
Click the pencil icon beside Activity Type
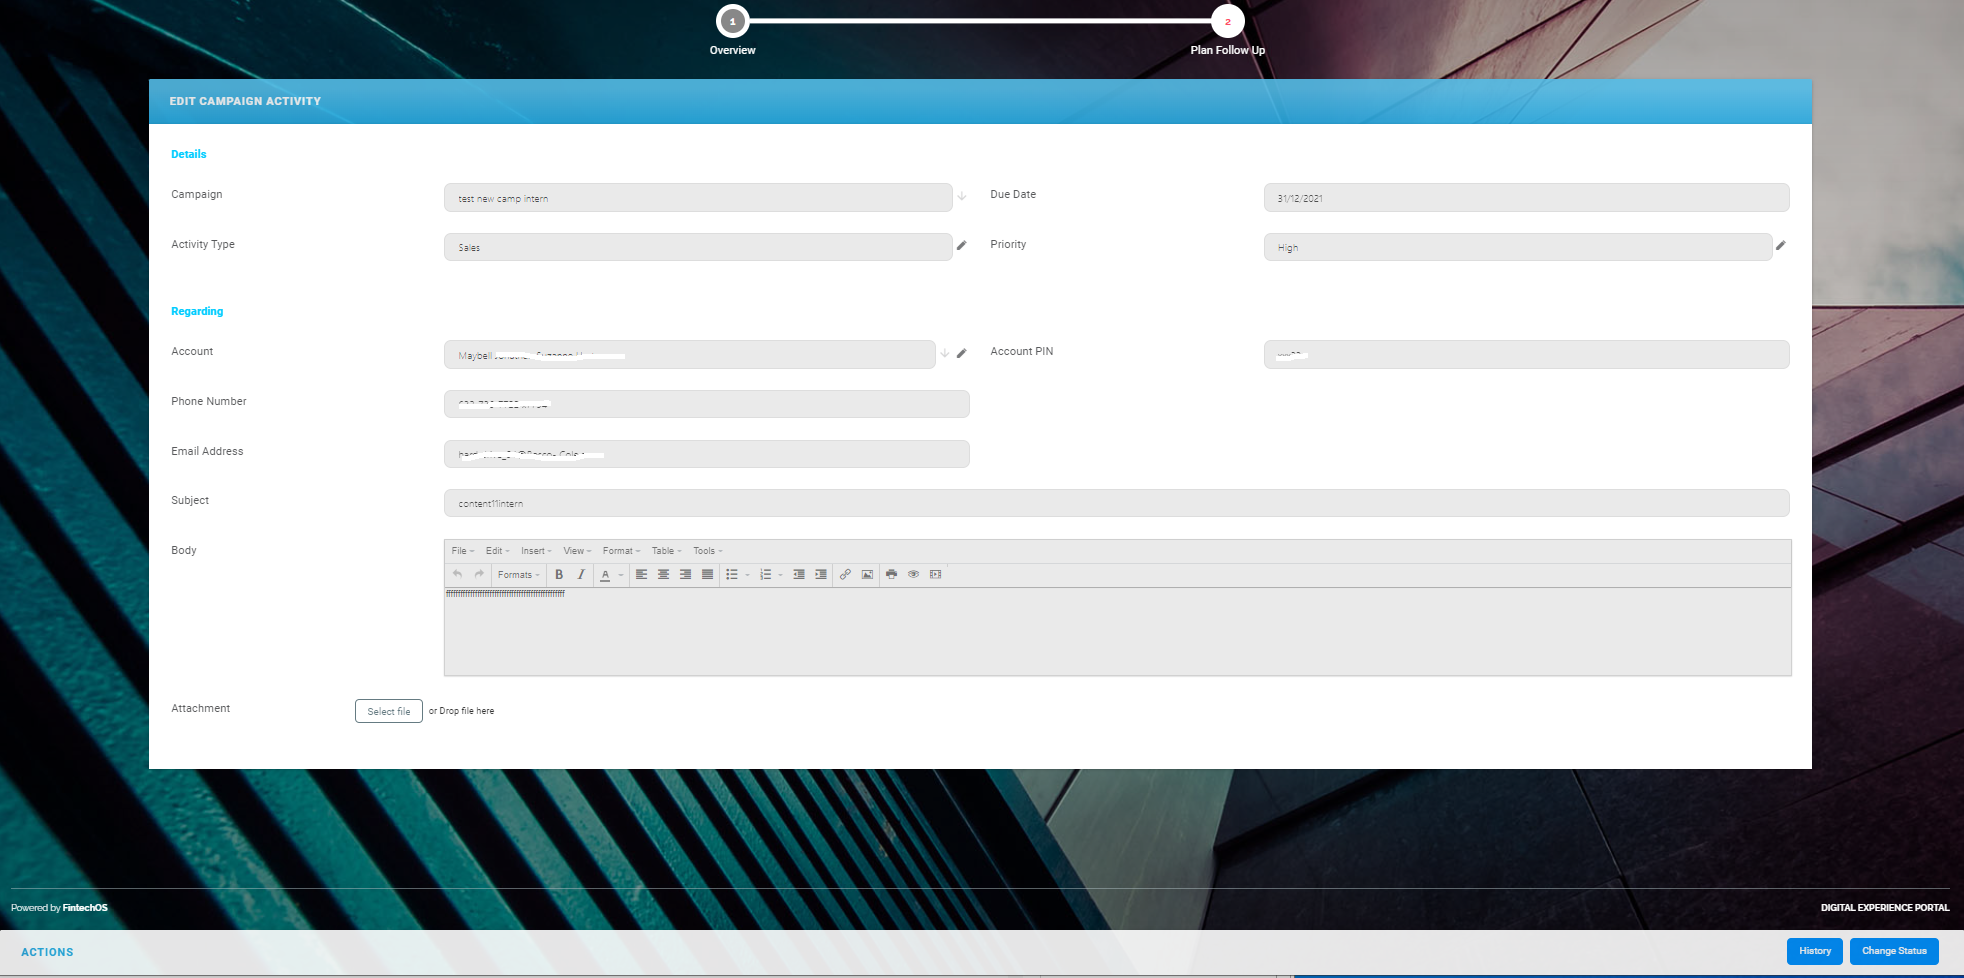click(x=961, y=246)
